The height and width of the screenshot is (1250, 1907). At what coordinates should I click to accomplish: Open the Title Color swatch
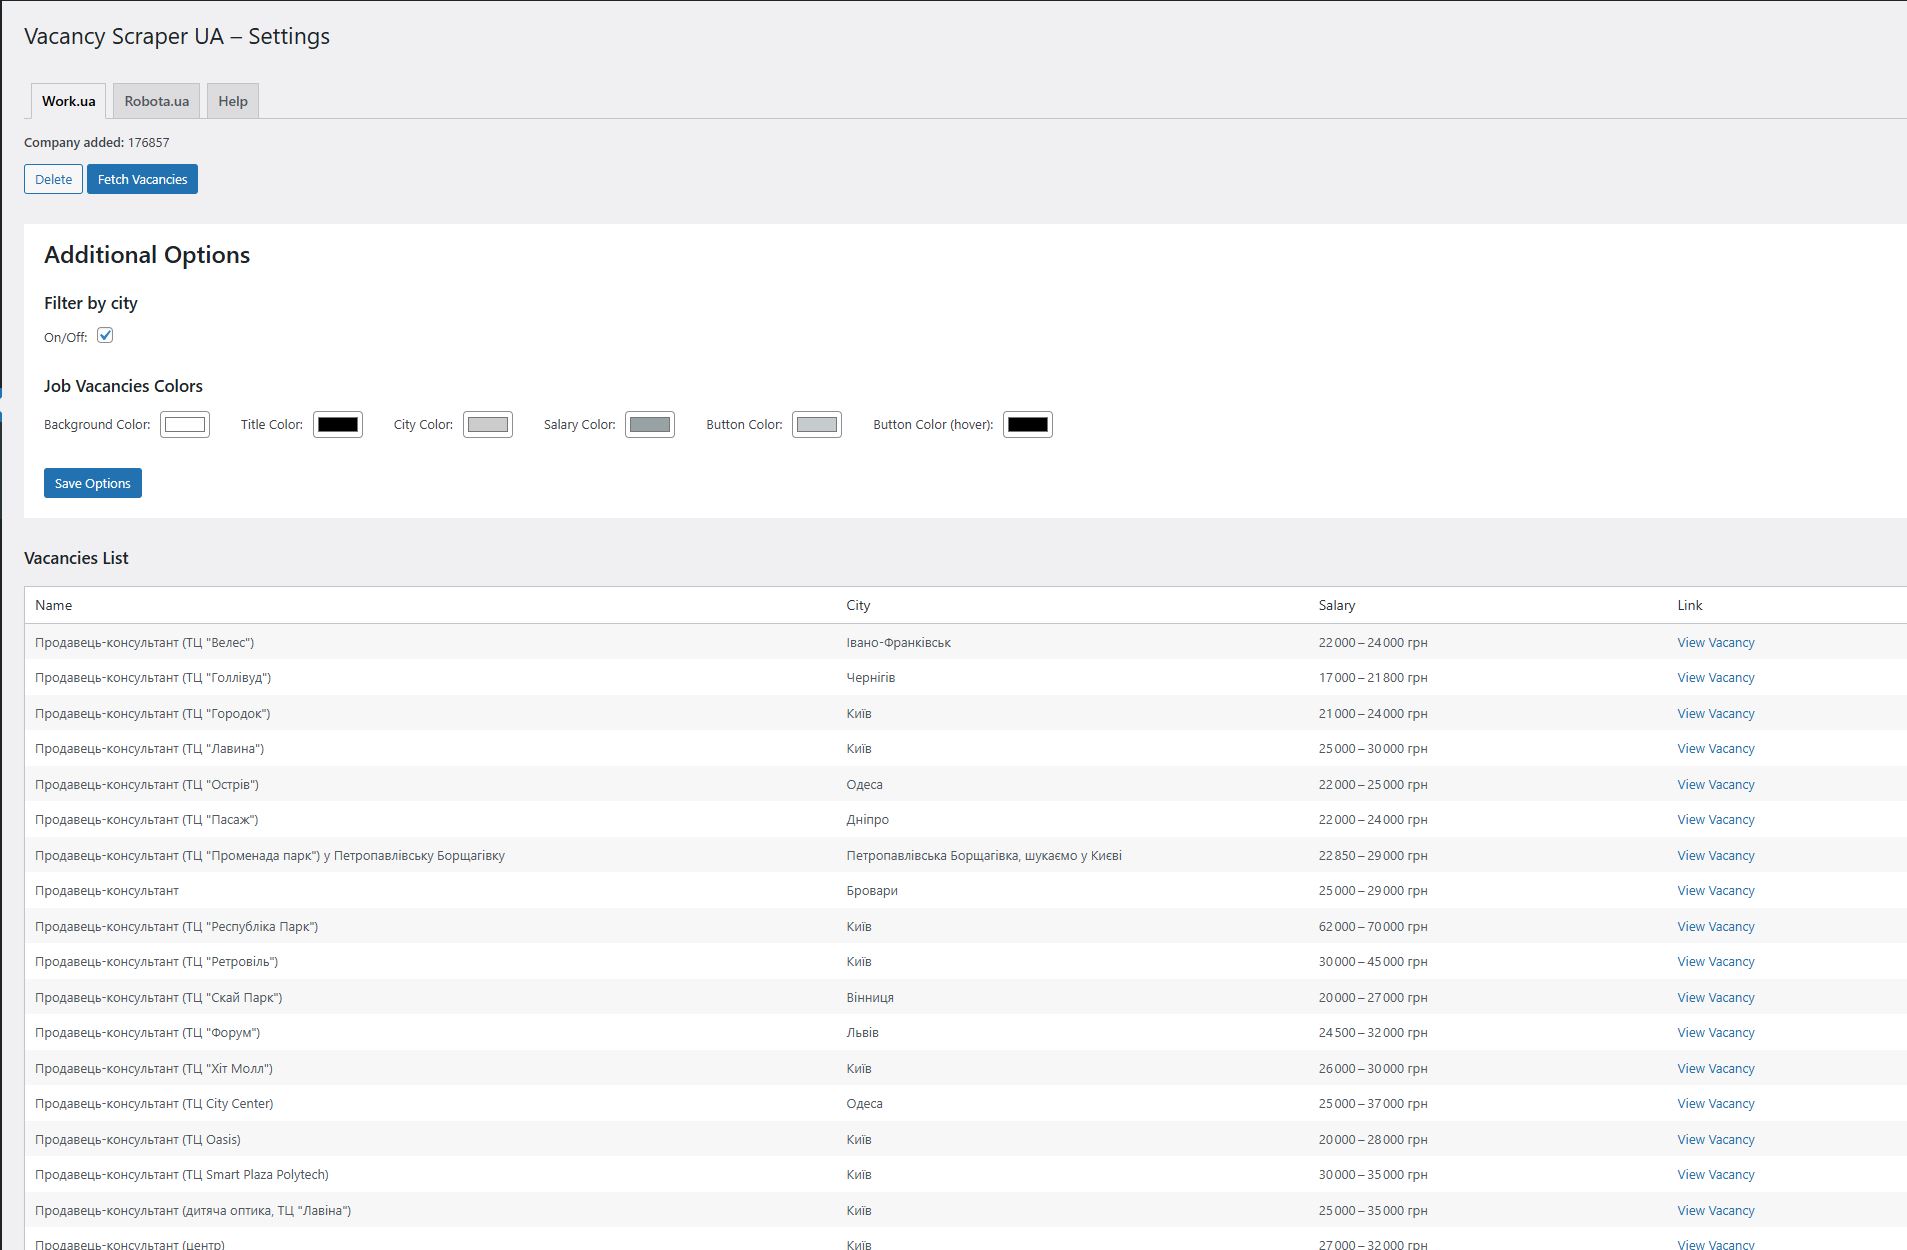coord(338,425)
